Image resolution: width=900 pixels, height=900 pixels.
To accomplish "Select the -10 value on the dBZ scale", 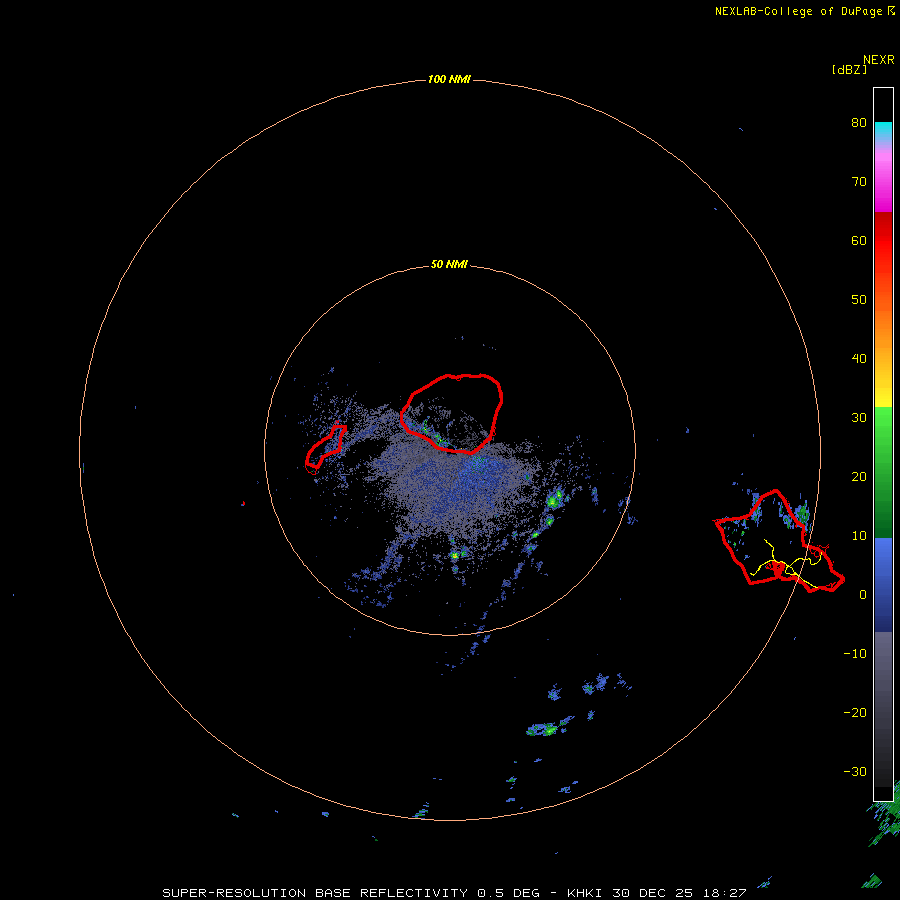I will tap(855, 654).
